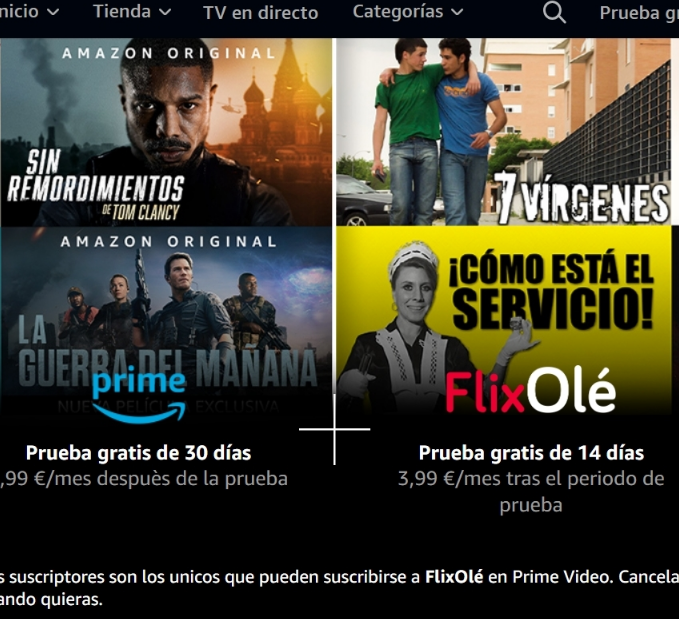Click the Prime smile logo
Viewport: 679px width, 619px height.
click(139, 395)
